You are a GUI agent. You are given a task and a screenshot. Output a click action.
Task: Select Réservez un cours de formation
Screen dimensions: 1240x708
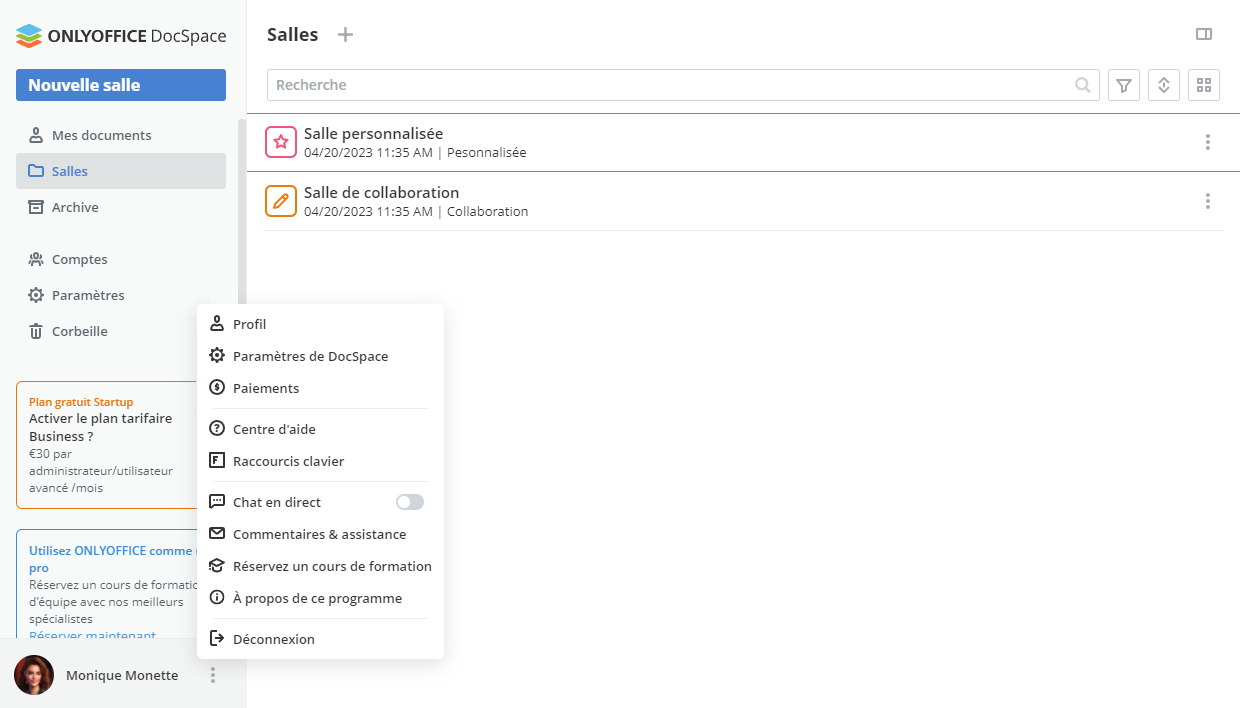[x=320, y=566]
